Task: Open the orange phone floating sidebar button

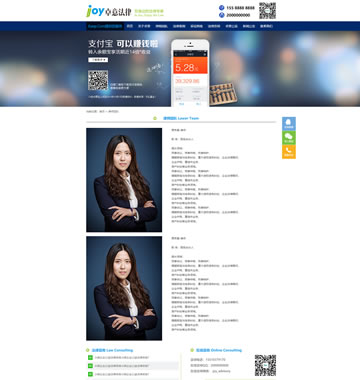Action: (289, 152)
